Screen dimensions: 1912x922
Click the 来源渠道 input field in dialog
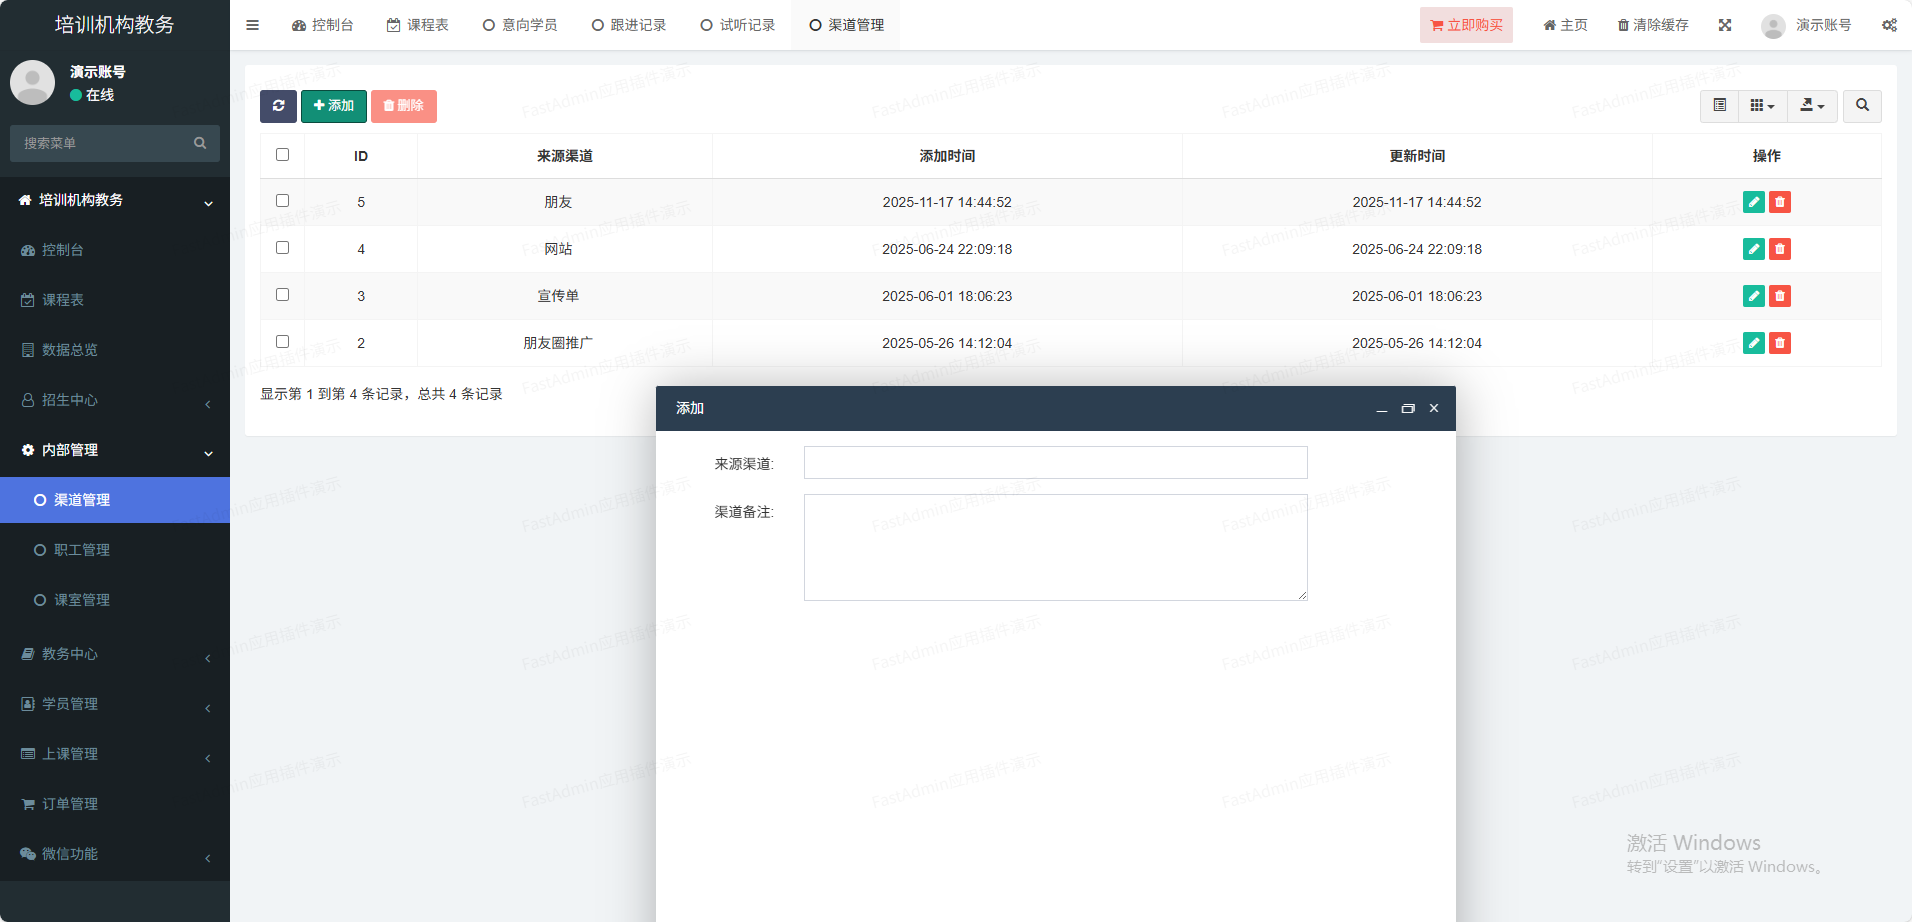pyautogui.click(x=1055, y=463)
